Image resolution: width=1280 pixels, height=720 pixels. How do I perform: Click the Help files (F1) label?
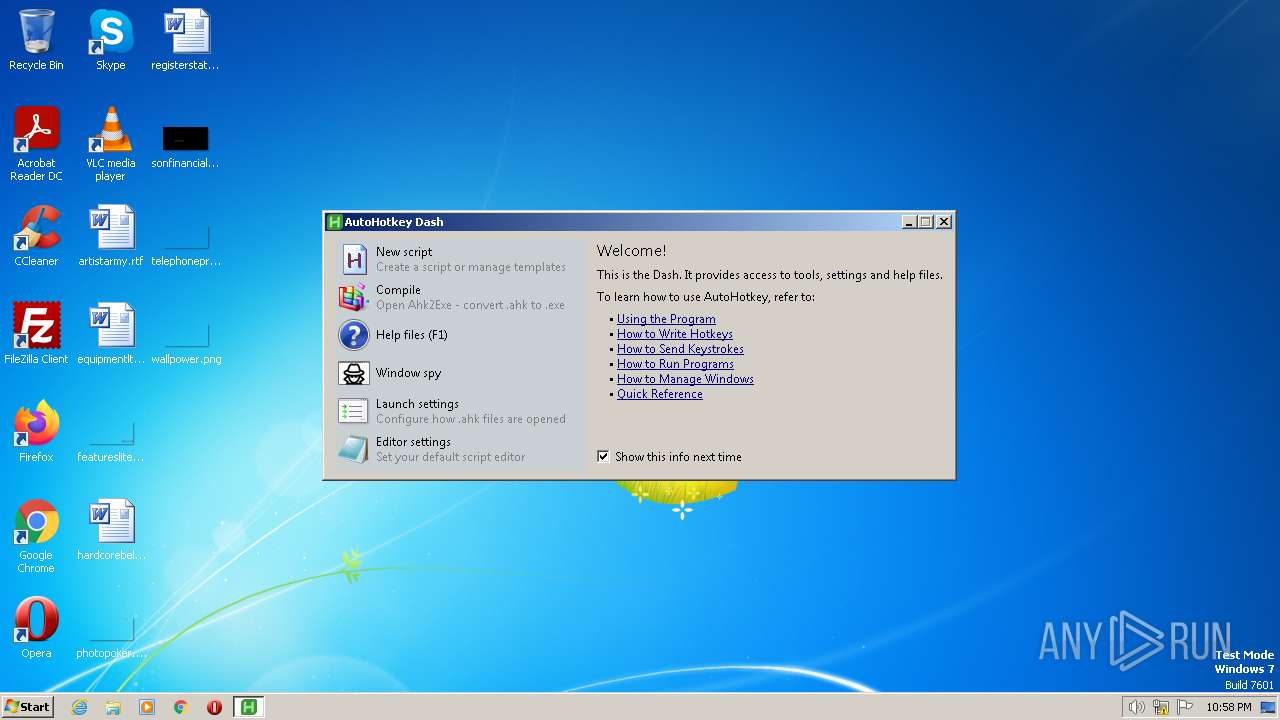click(x=412, y=335)
